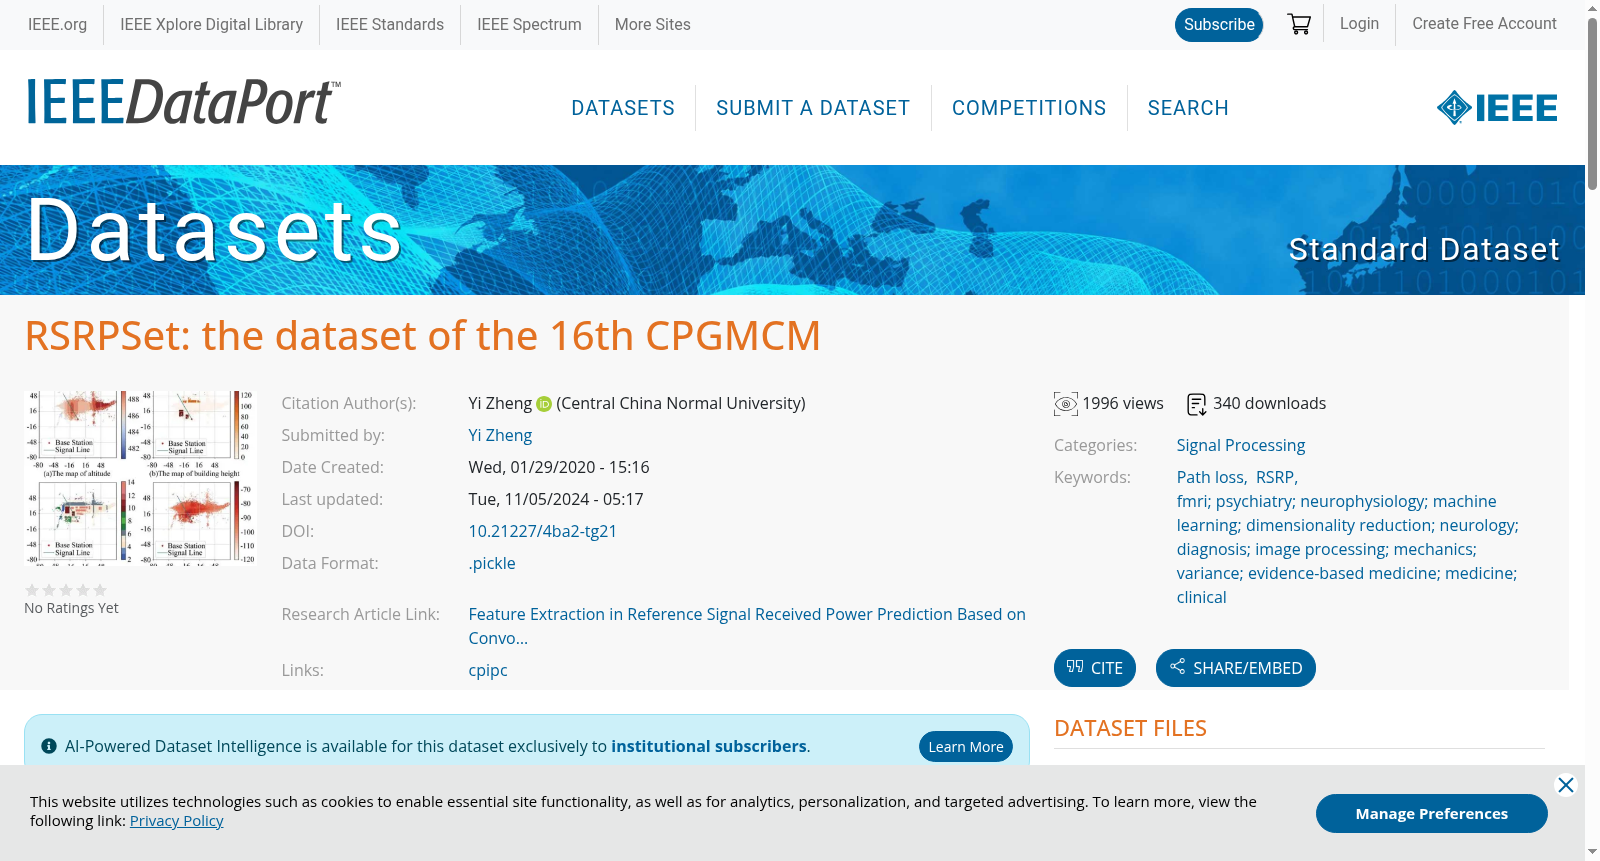
Task: Open the Privacy Policy link
Action: click(x=176, y=821)
